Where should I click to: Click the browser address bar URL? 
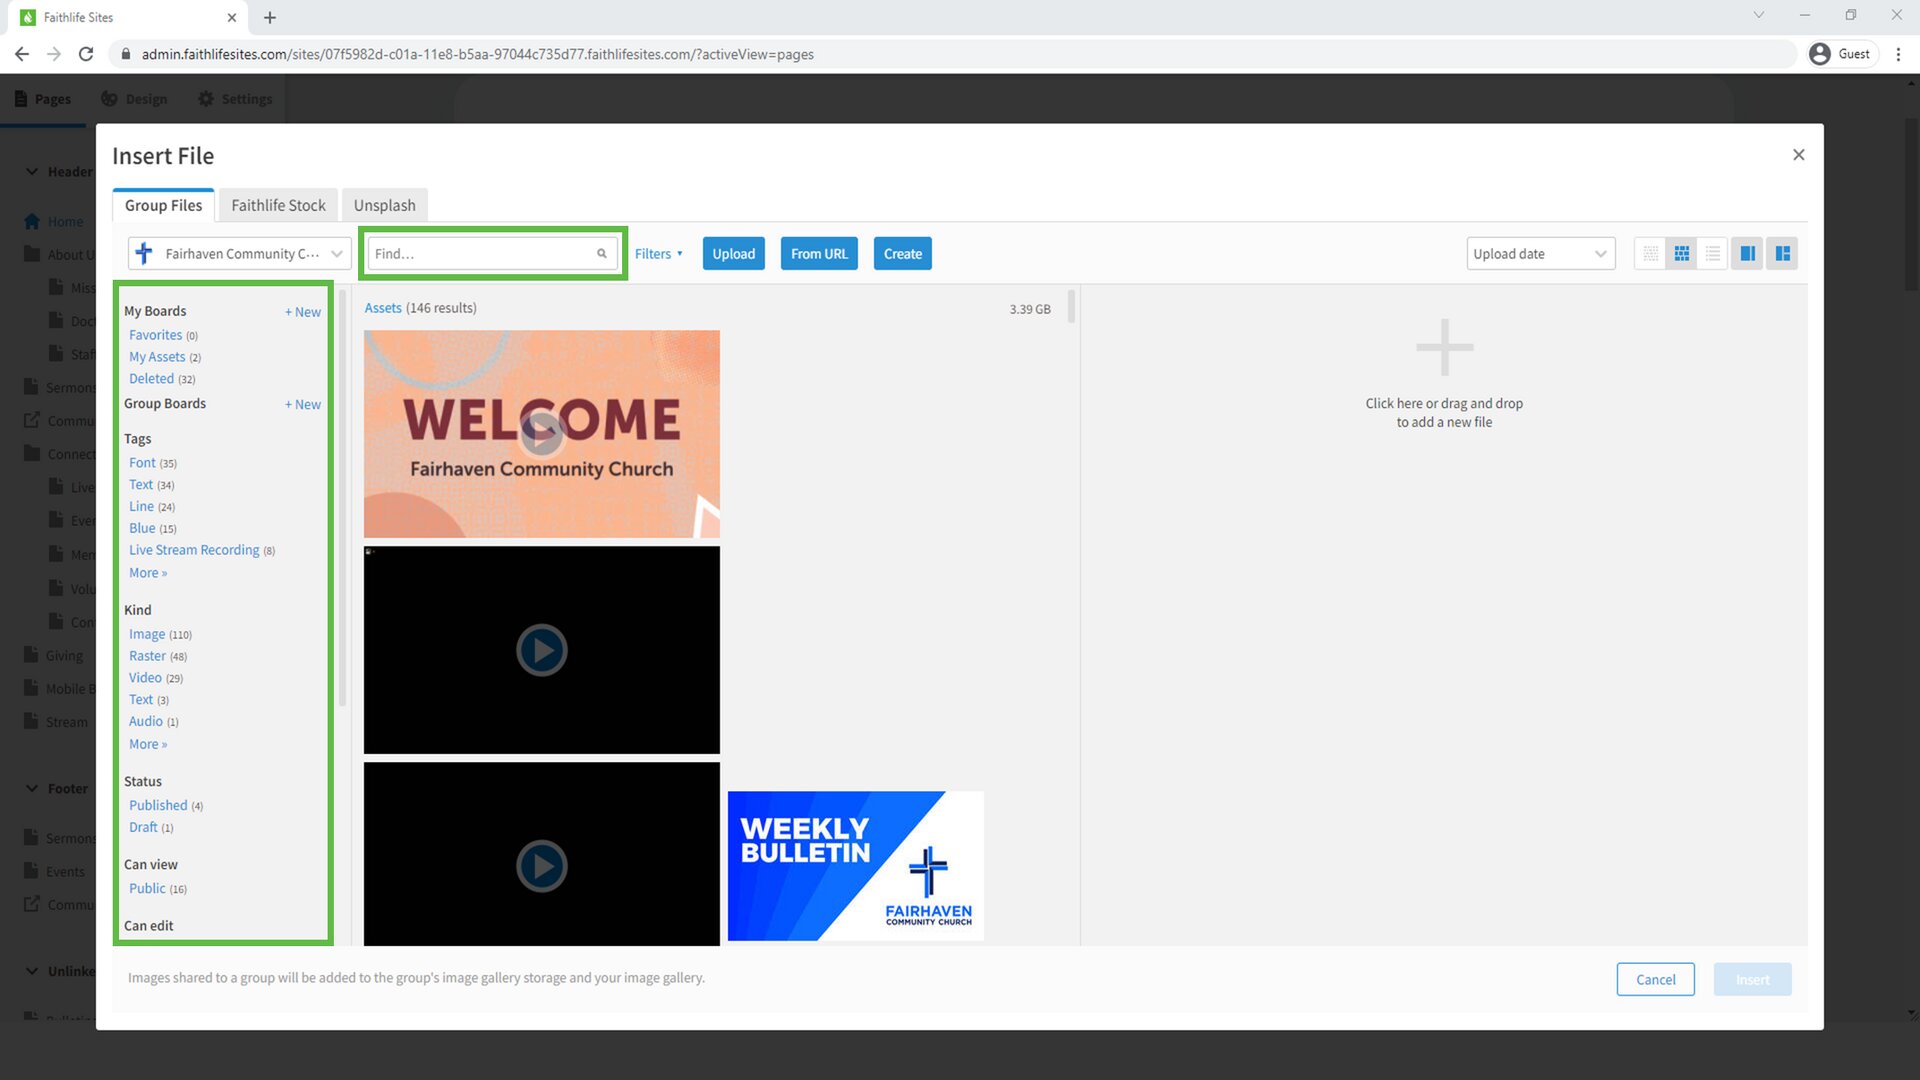tap(477, 54)
